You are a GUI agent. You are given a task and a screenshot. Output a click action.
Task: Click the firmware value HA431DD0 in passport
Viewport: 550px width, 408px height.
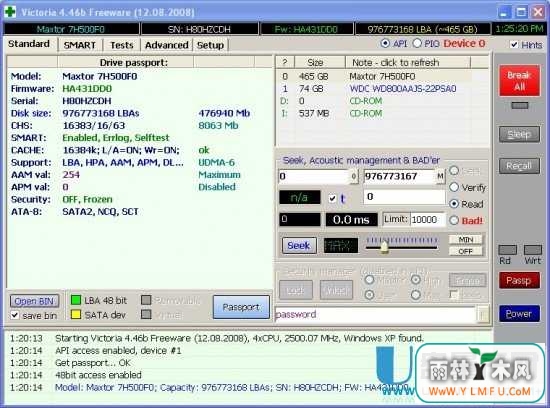click(x=87, y=88)
